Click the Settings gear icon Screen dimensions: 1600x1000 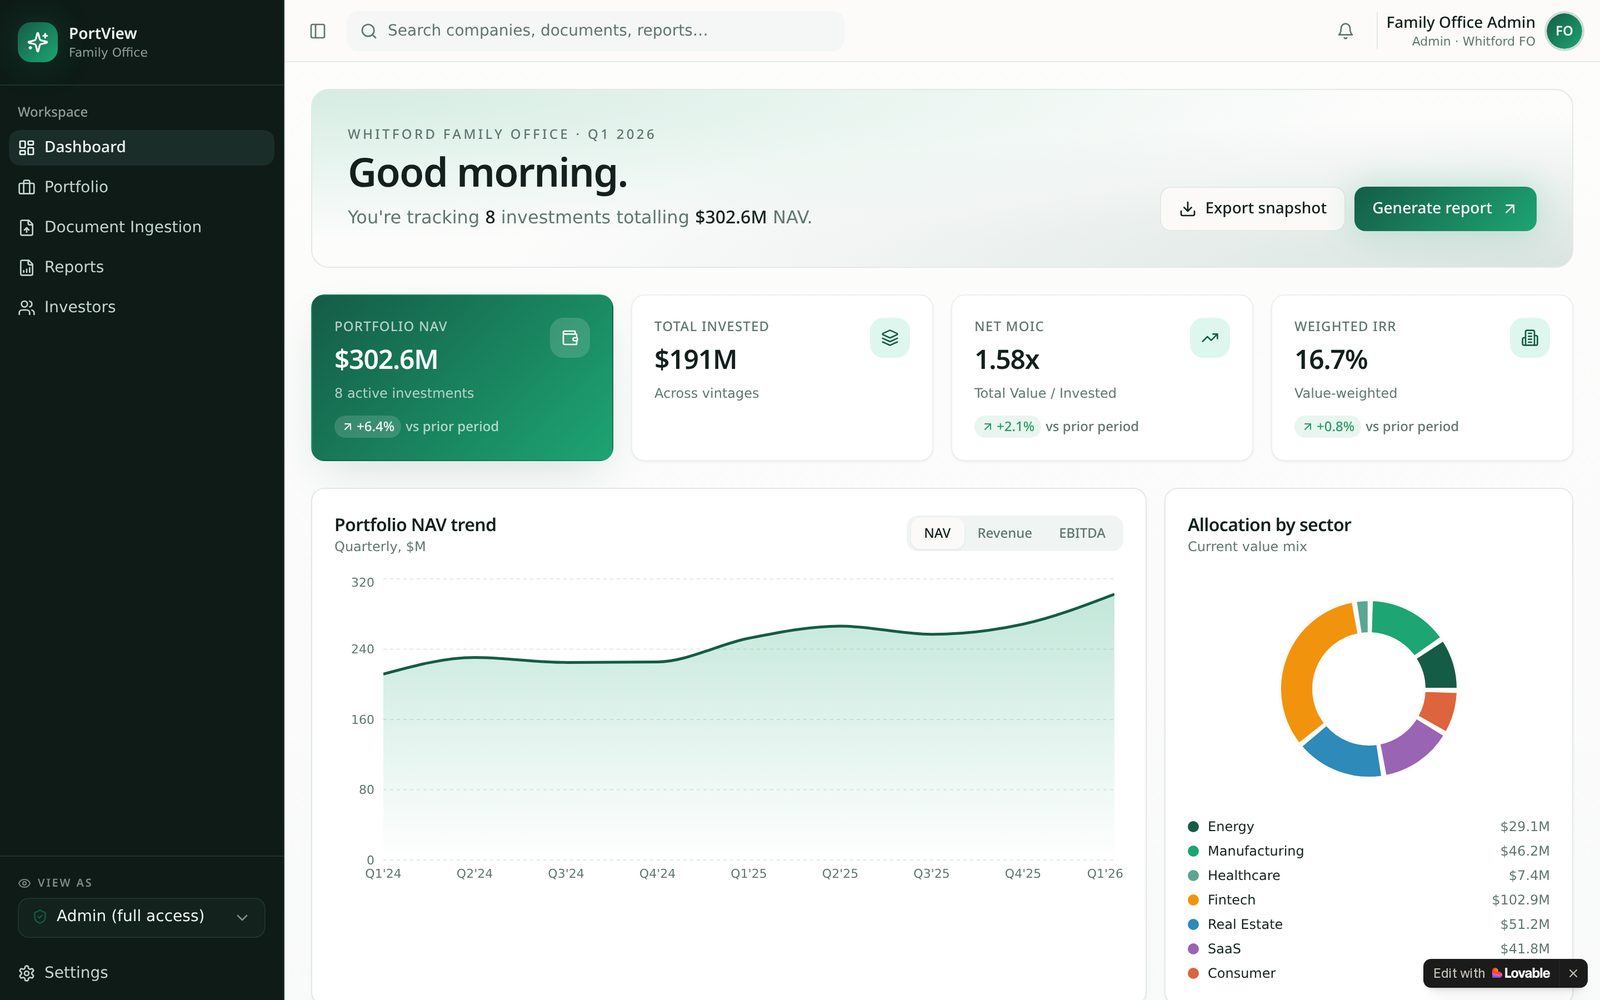27,973
